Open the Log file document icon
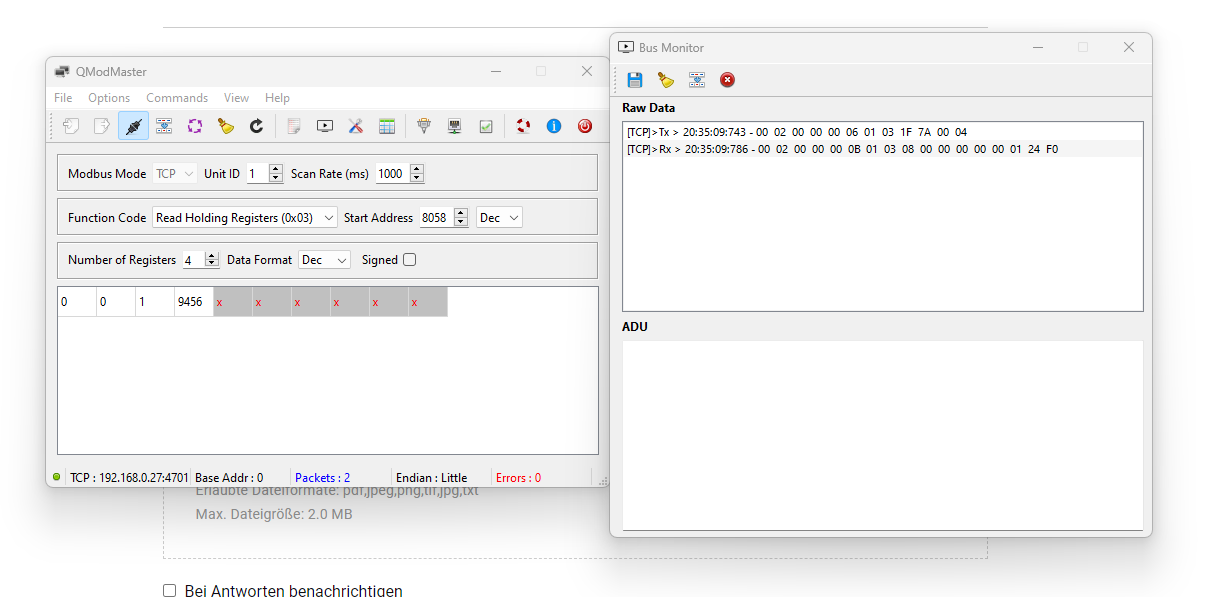Viewport: 1231px width, 597px height. (294, 126)
